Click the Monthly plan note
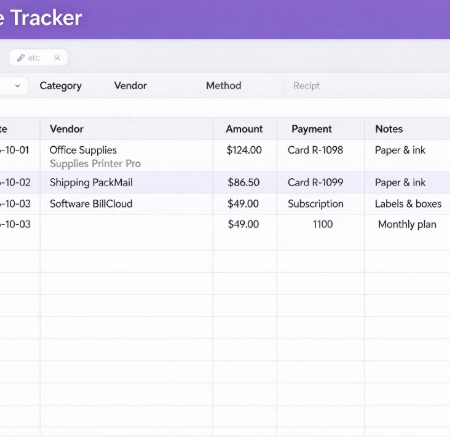The height and width of the screenshot is (437, 450). coord(407,224)
